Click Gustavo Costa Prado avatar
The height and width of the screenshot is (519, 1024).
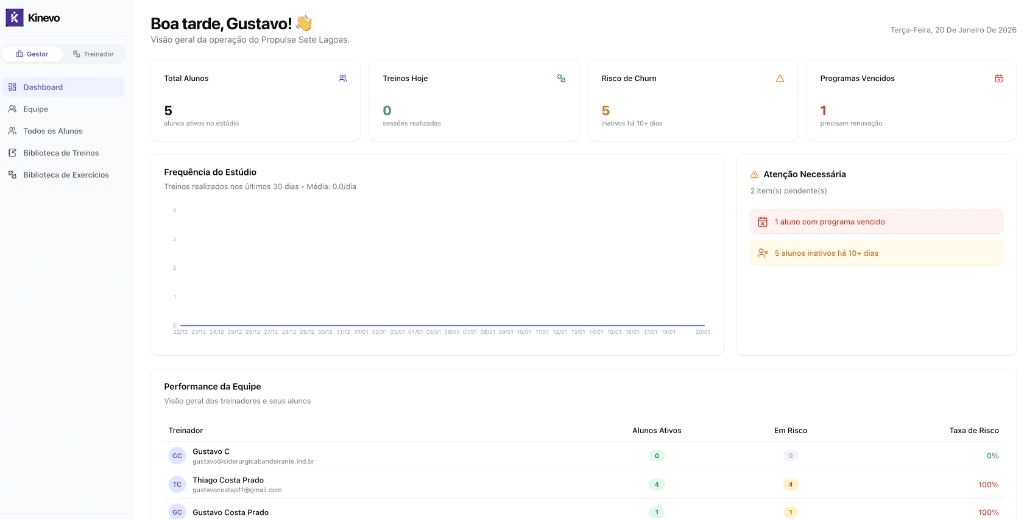coord(177,512)
